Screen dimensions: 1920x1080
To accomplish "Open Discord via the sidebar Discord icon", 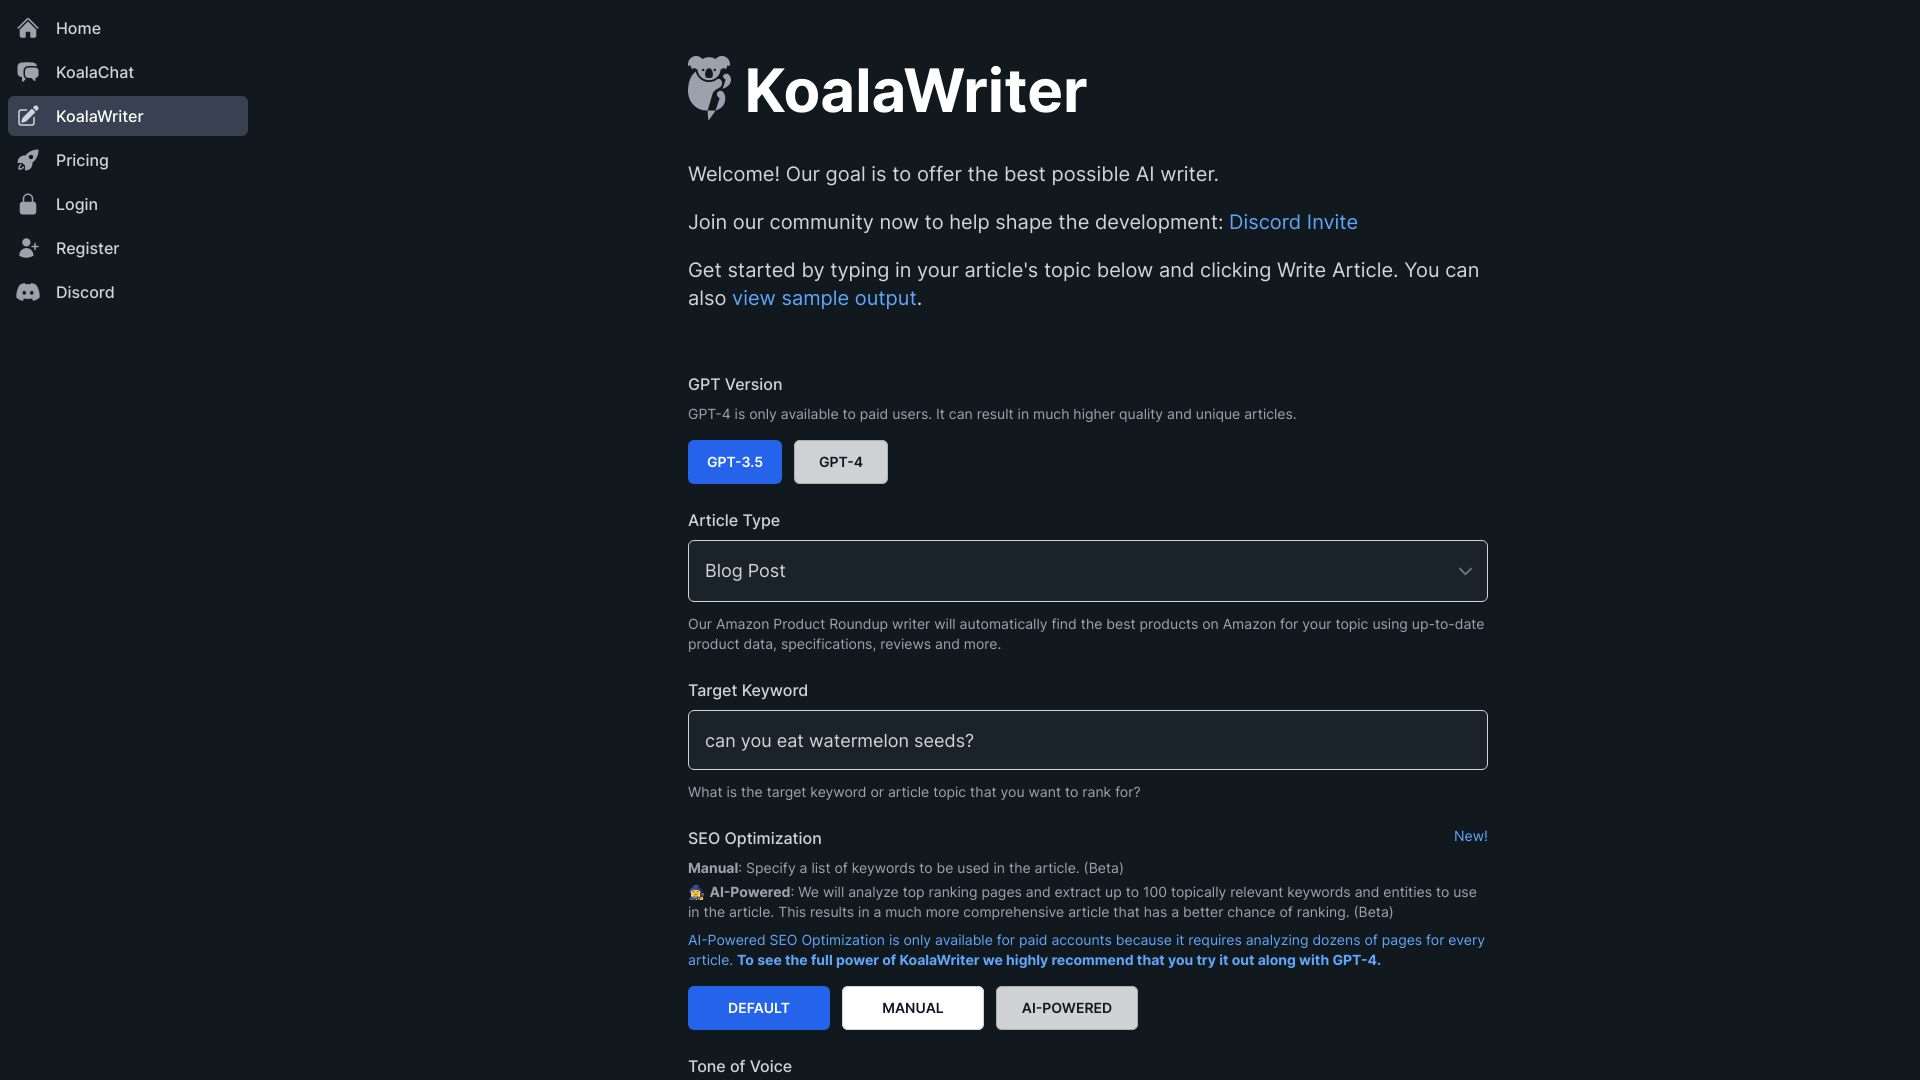I will (28, 292).
